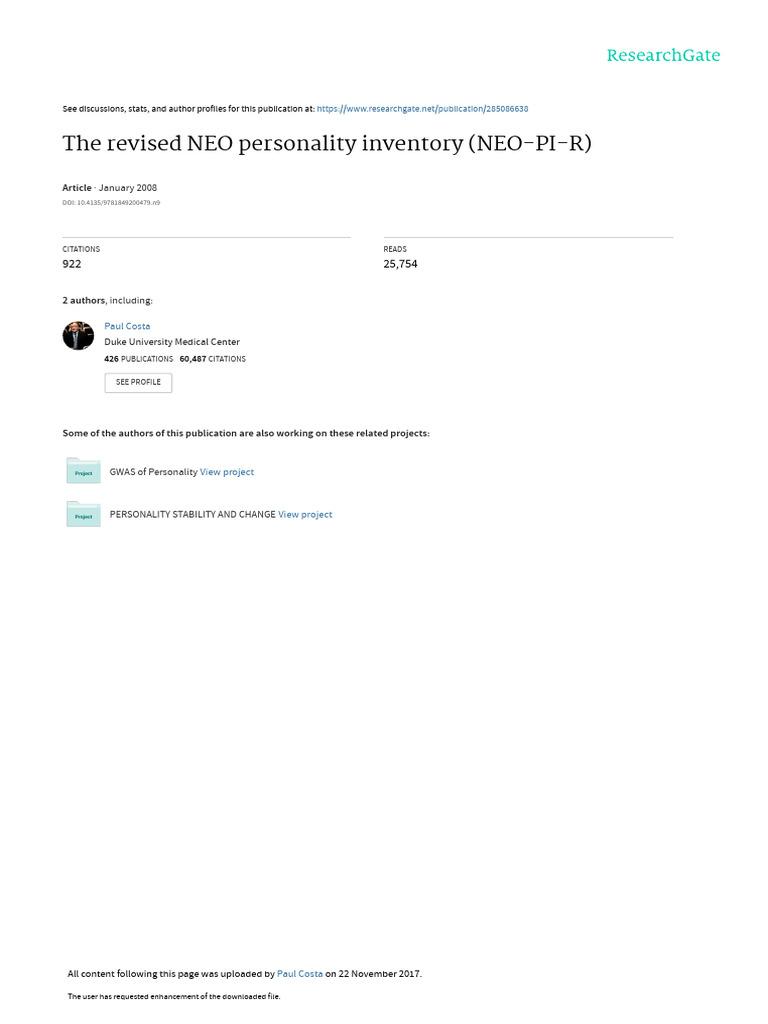Open View project link for GWAS of Personality
The height and width of the screenshot is (1024, 768).
(x=227, y=472)
